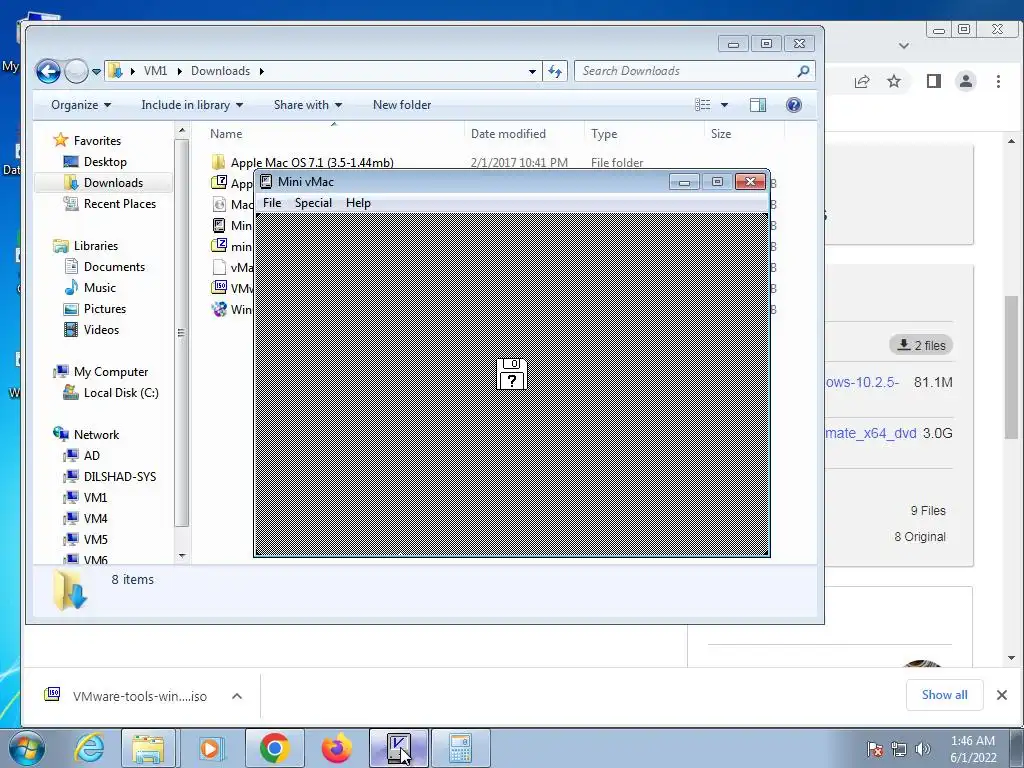Open the Music library
The height and width of the screenshot is (768, 1024).
(99, 288)
